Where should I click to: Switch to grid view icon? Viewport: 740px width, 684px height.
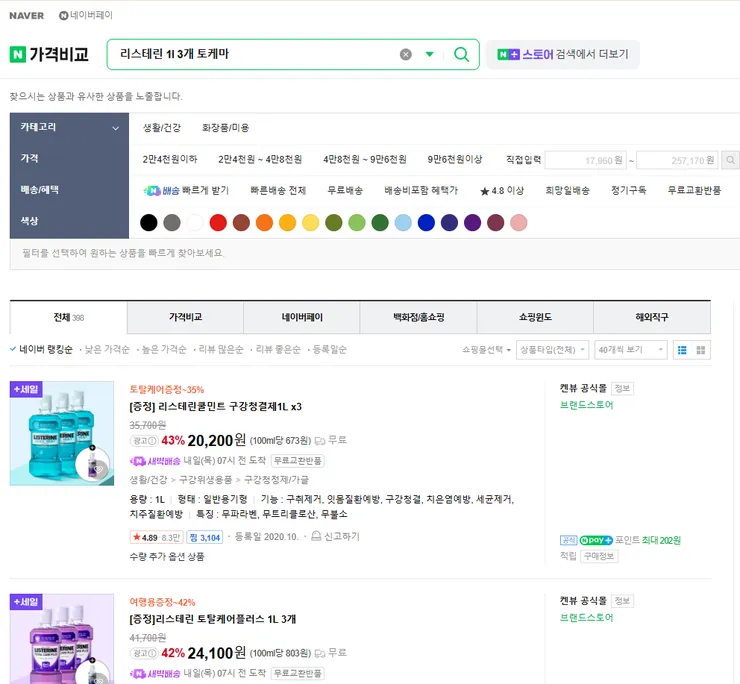[x=701, y=350]
